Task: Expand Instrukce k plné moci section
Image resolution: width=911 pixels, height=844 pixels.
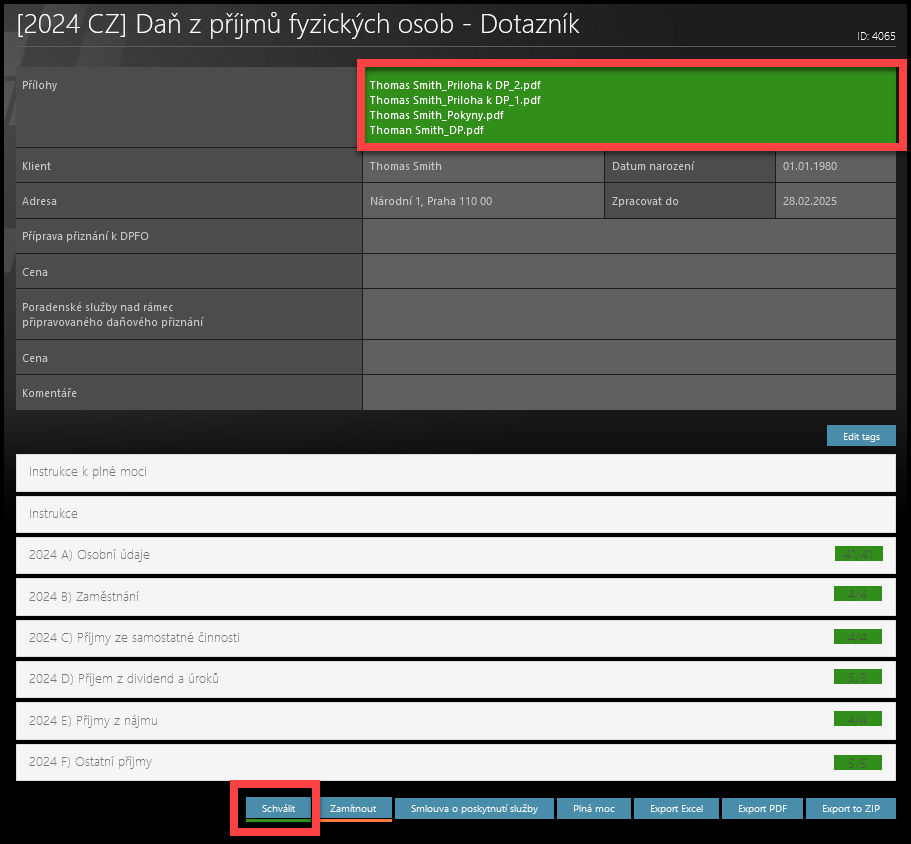Action: 455,472
